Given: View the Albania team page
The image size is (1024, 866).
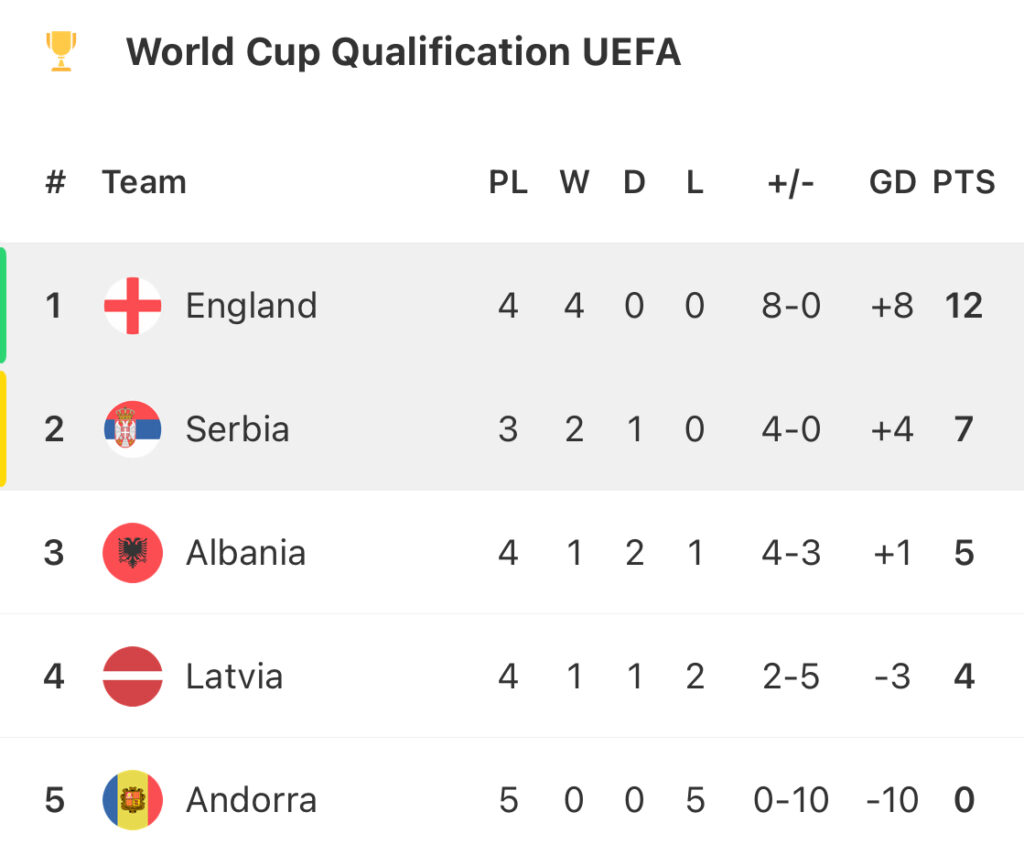Looking at the screenshot, I should (246, 553).
